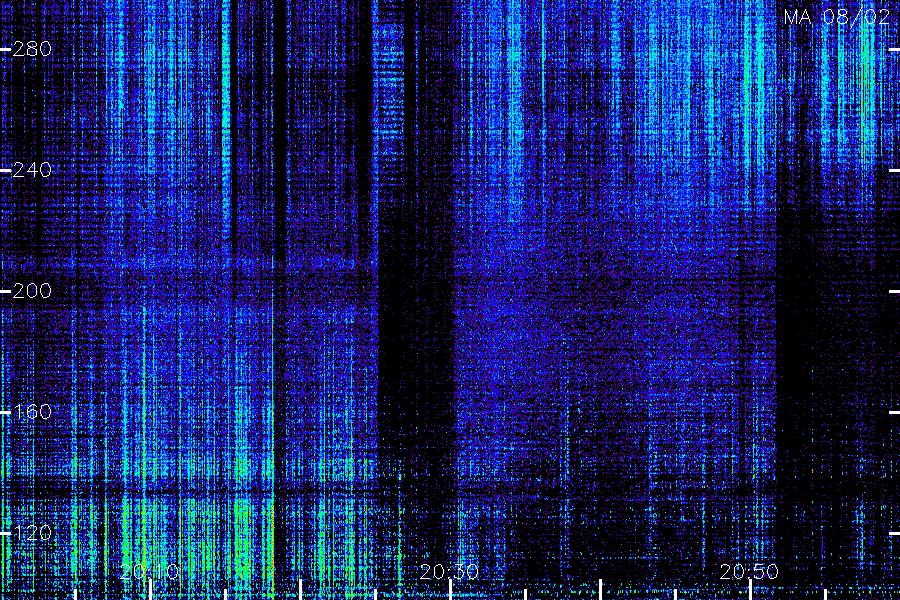Click the 20:50 time axis label

pos(749,572)
